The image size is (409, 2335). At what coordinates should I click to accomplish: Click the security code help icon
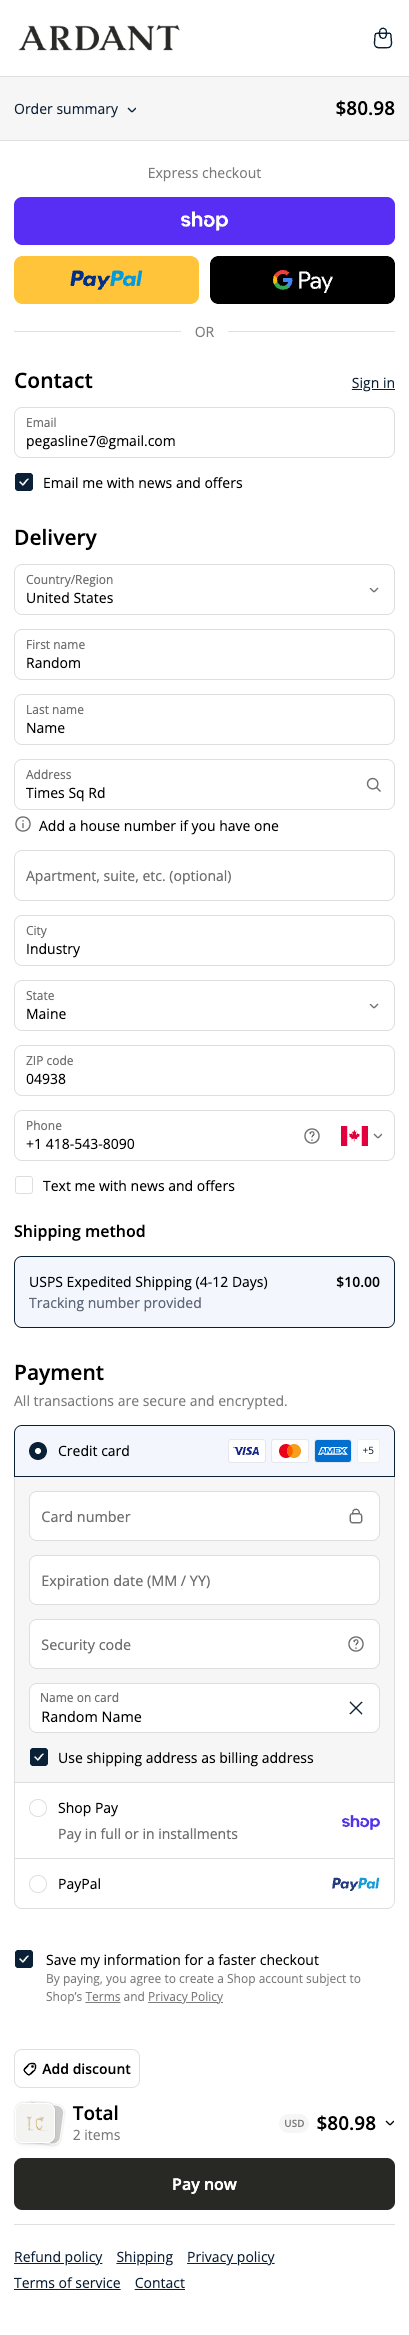tap(356, 1644)
